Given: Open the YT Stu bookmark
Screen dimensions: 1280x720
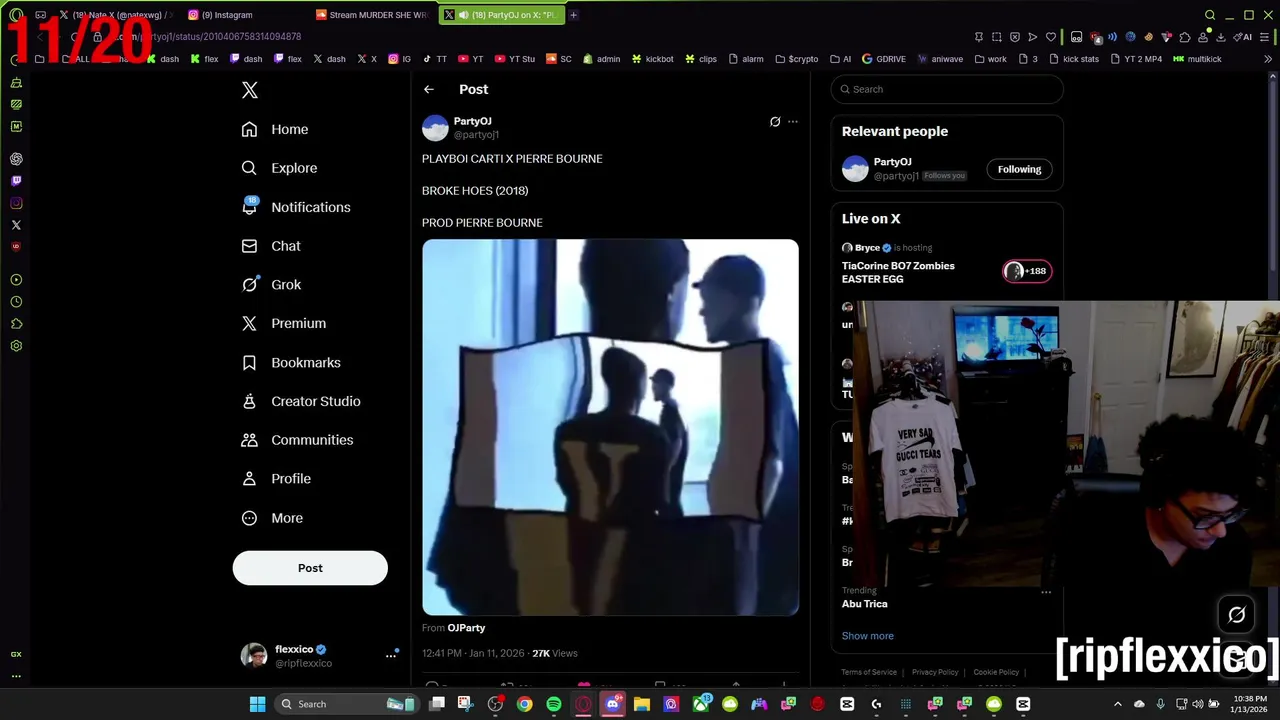Looking at the screenshot, I should (515, 59).
